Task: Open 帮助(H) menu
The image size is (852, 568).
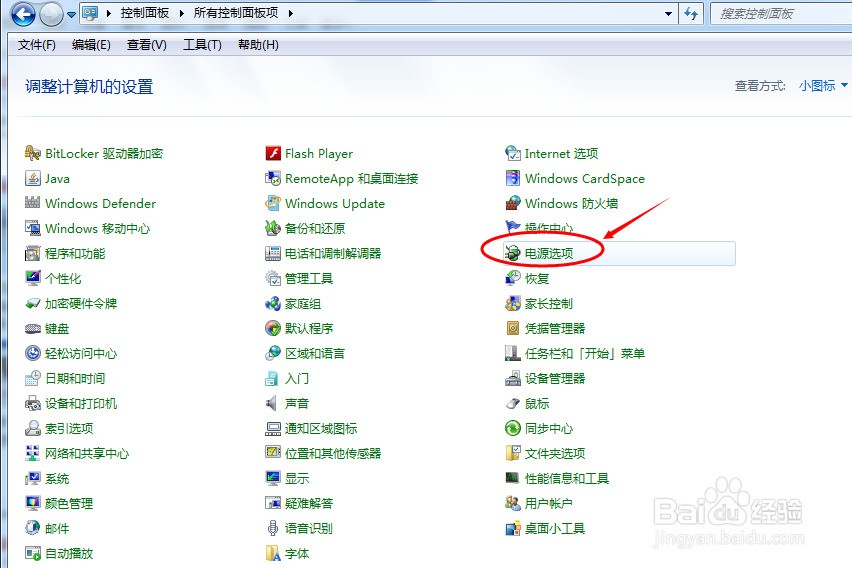Action: pyautogui.click(x=258, y=45)
